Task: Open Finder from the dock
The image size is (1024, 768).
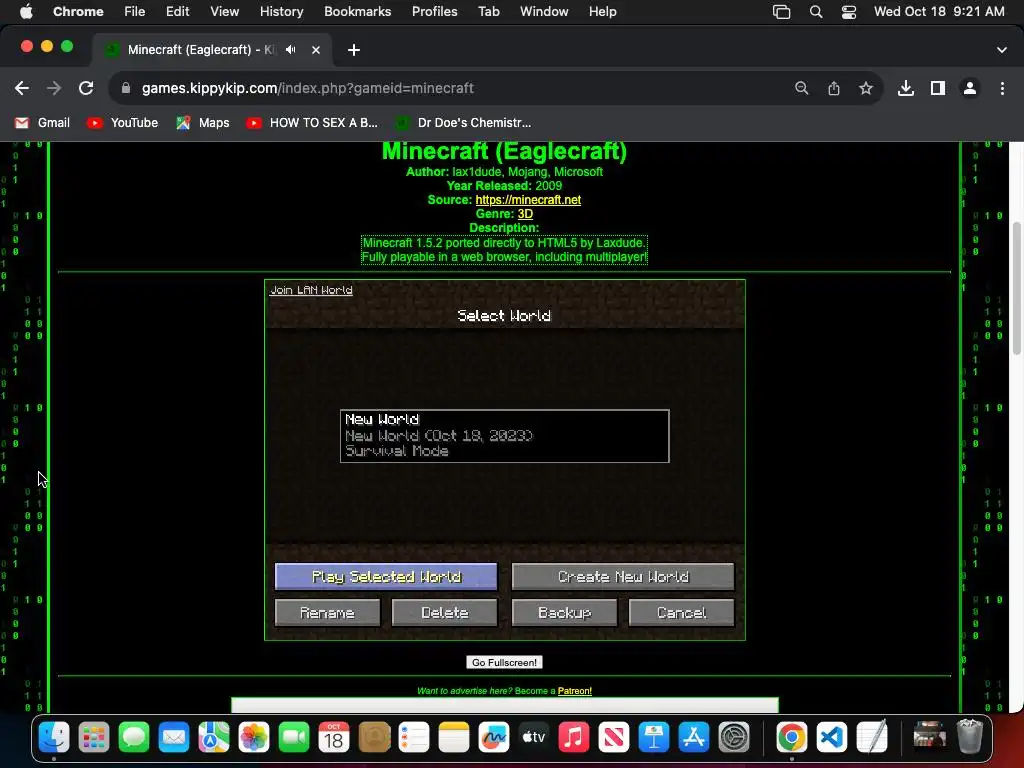Action: (54, 738)
